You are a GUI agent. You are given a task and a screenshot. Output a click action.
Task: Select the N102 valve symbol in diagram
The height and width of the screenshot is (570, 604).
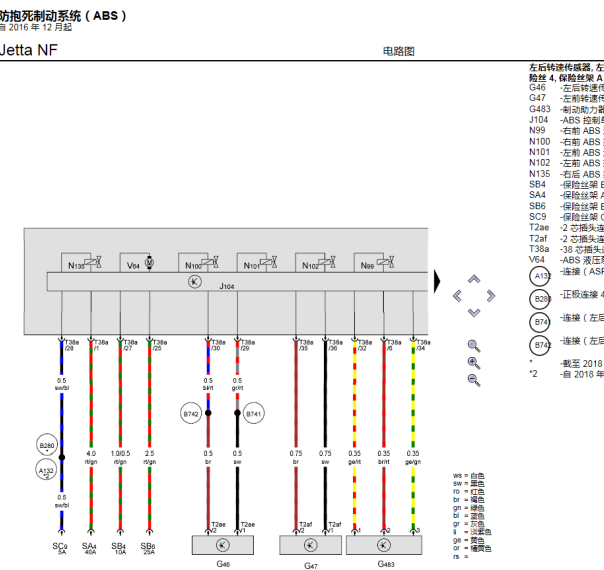click(327, 262)
